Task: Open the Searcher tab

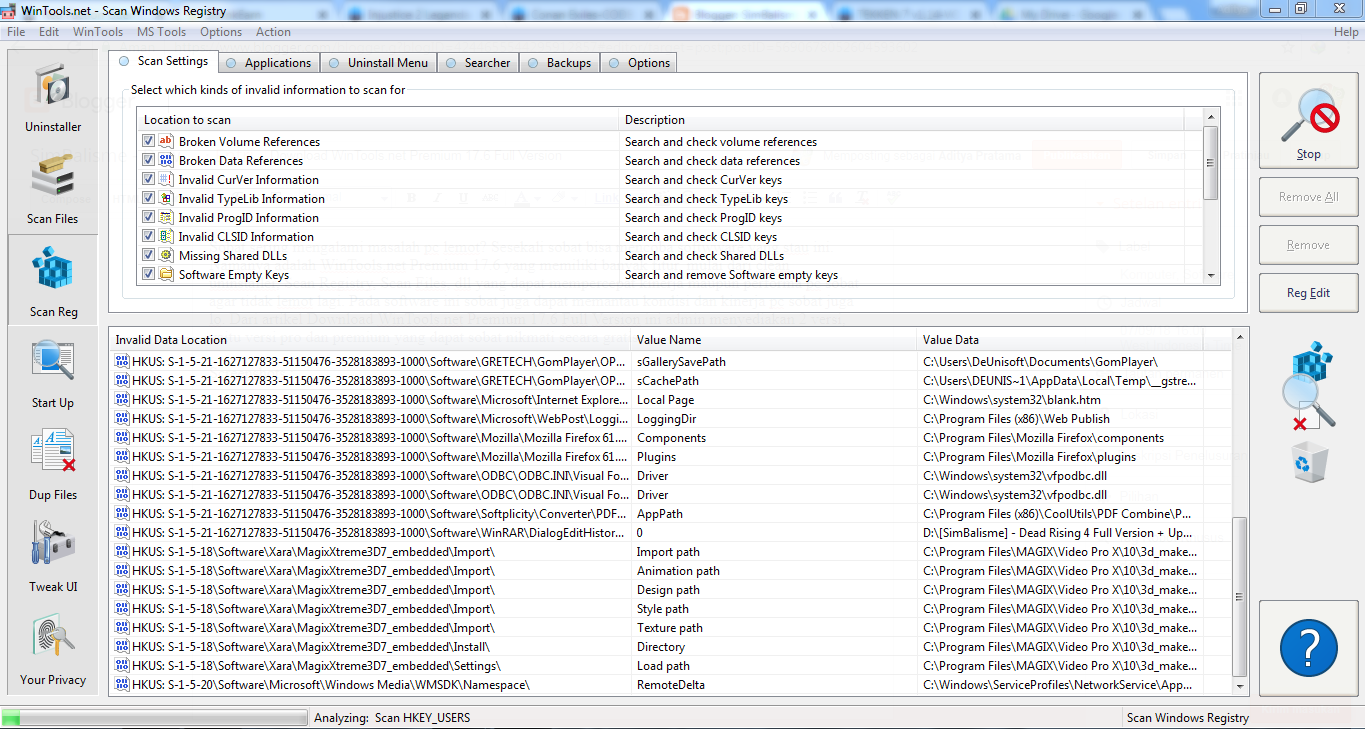Action: 477,63
